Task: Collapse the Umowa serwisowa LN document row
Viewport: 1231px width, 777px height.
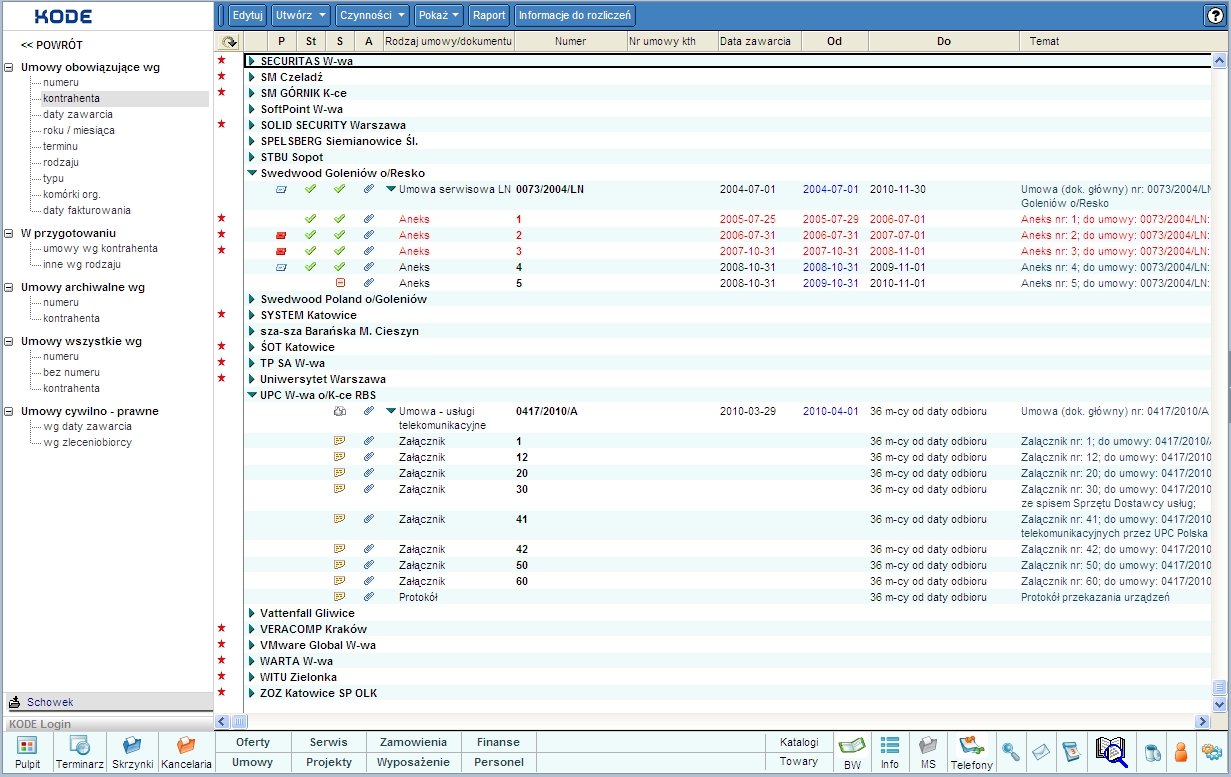Action: [x=391, y=189]
